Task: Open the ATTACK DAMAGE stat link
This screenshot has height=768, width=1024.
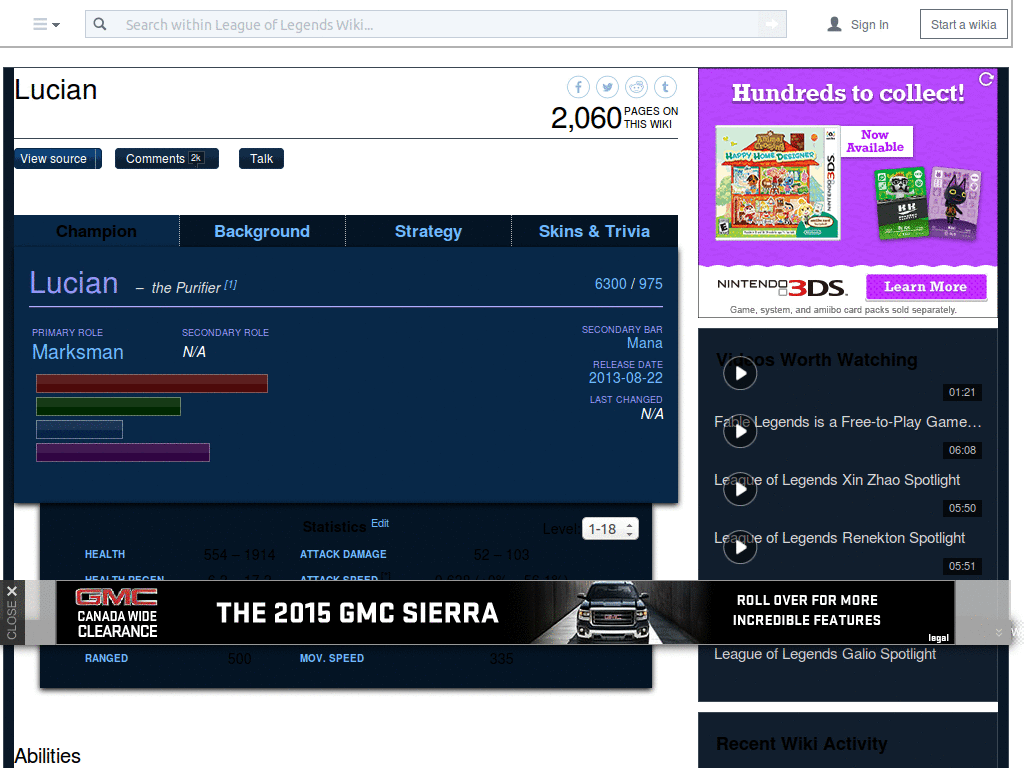Action: (x=343, y=554)
